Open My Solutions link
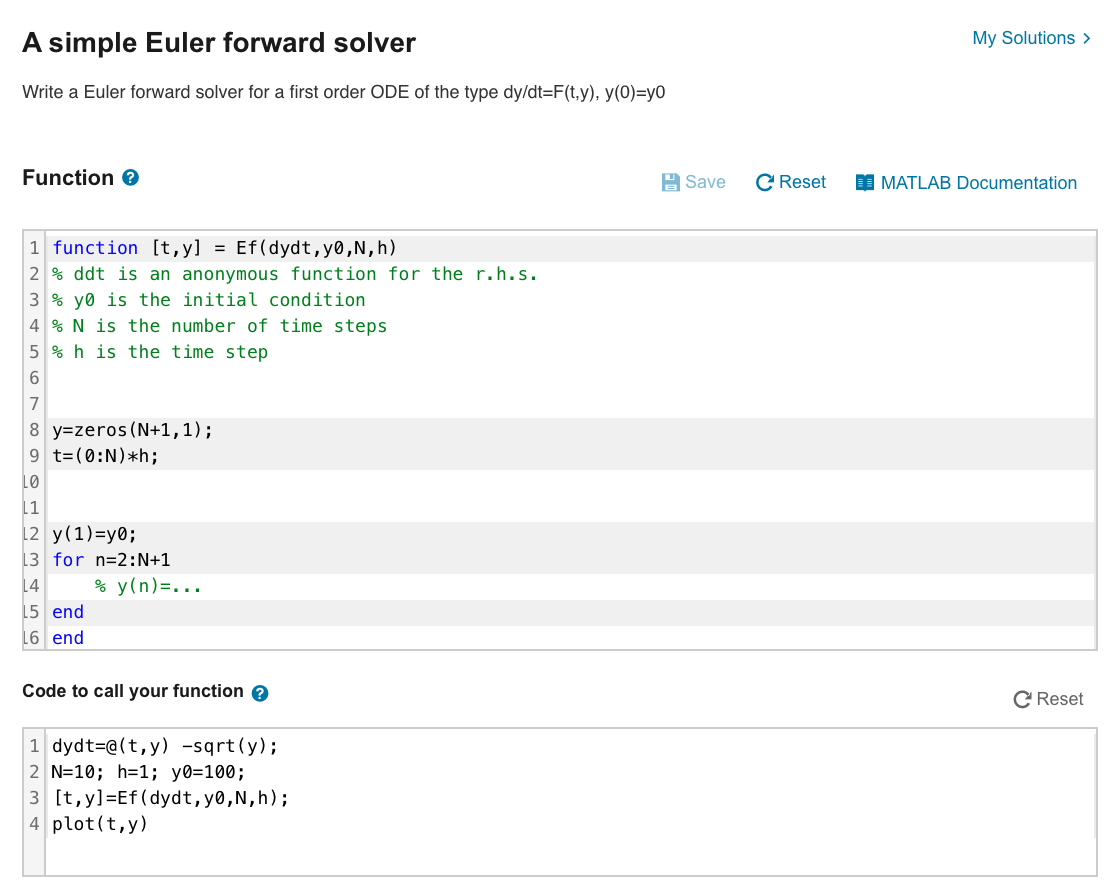Viewport: 1113px width, 892px height. (x=1024, y=38)
